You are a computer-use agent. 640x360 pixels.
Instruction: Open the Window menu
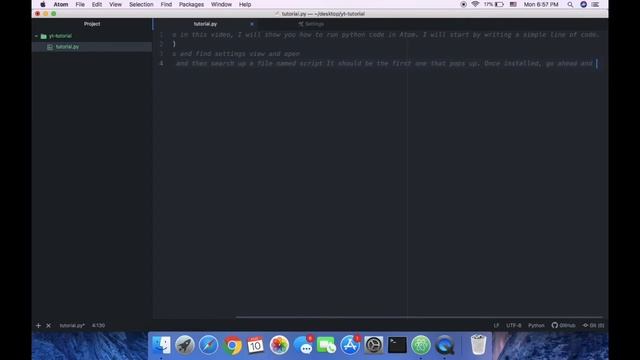221,4
